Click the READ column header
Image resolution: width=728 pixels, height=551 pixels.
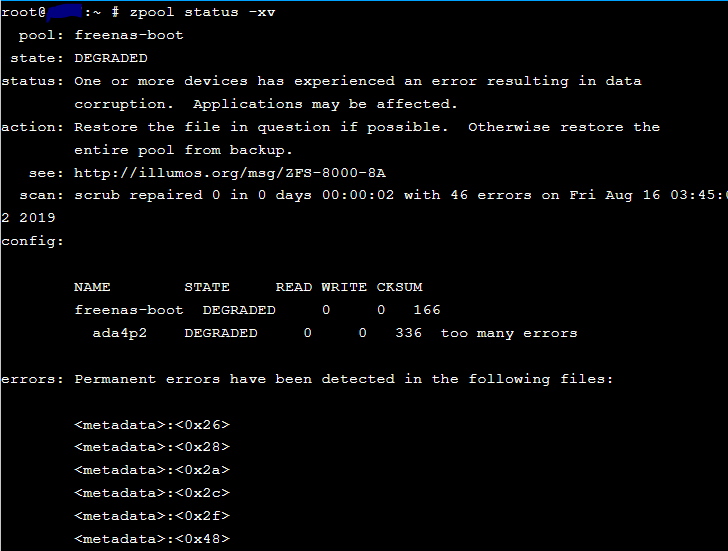[294, 287]
